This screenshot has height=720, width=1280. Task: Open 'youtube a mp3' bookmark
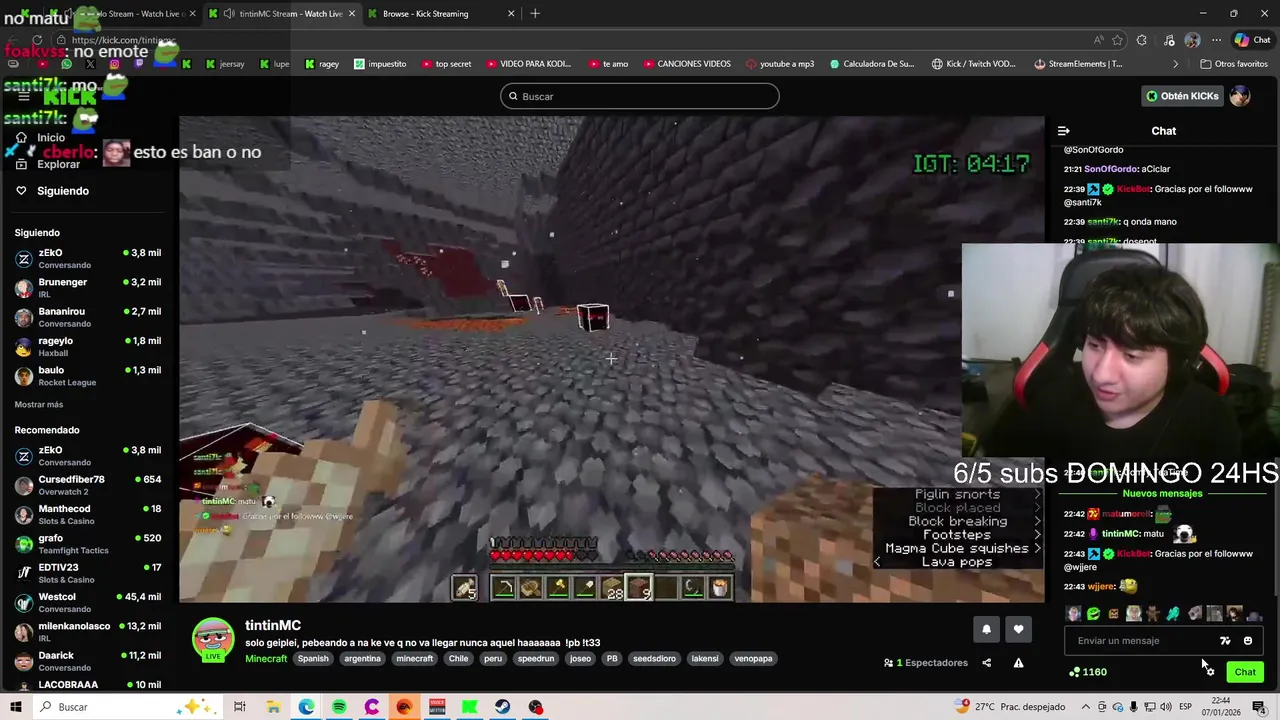click(780, 64)
